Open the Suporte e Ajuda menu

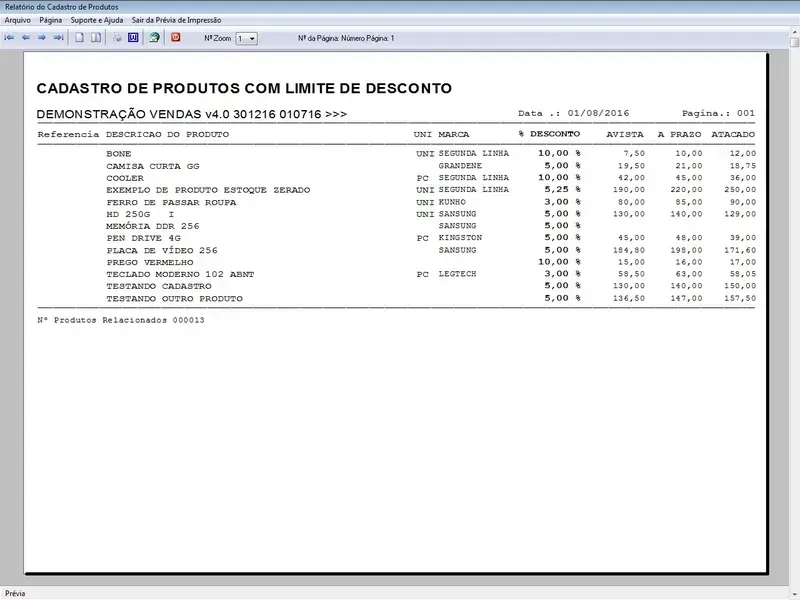(x=97, y=20)
